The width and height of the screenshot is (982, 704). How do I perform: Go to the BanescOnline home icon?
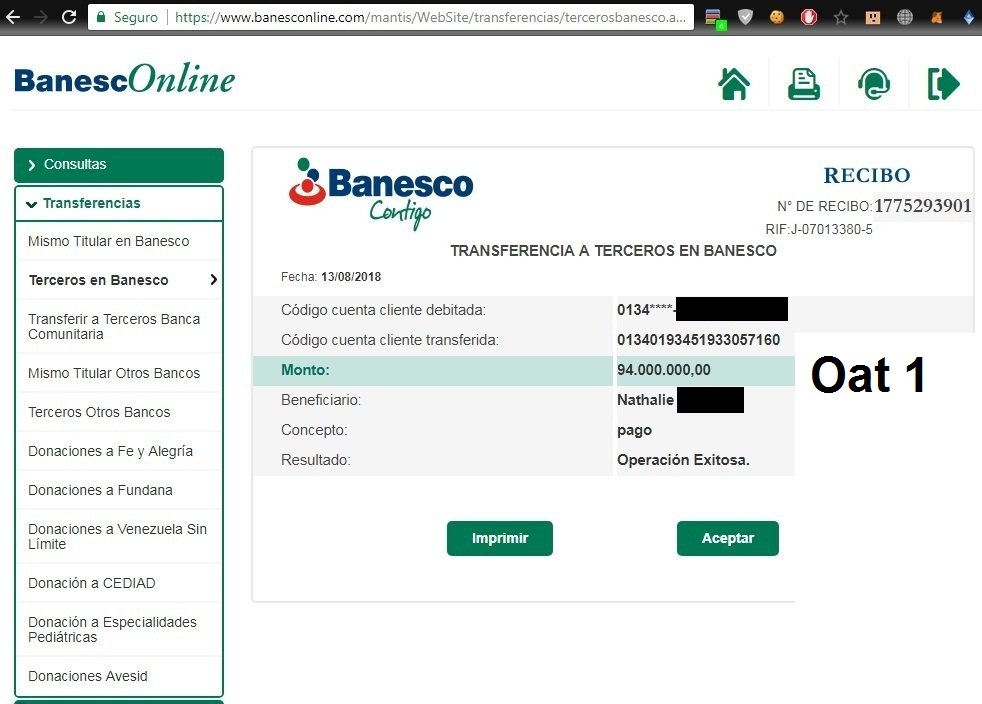pos(734,84)
